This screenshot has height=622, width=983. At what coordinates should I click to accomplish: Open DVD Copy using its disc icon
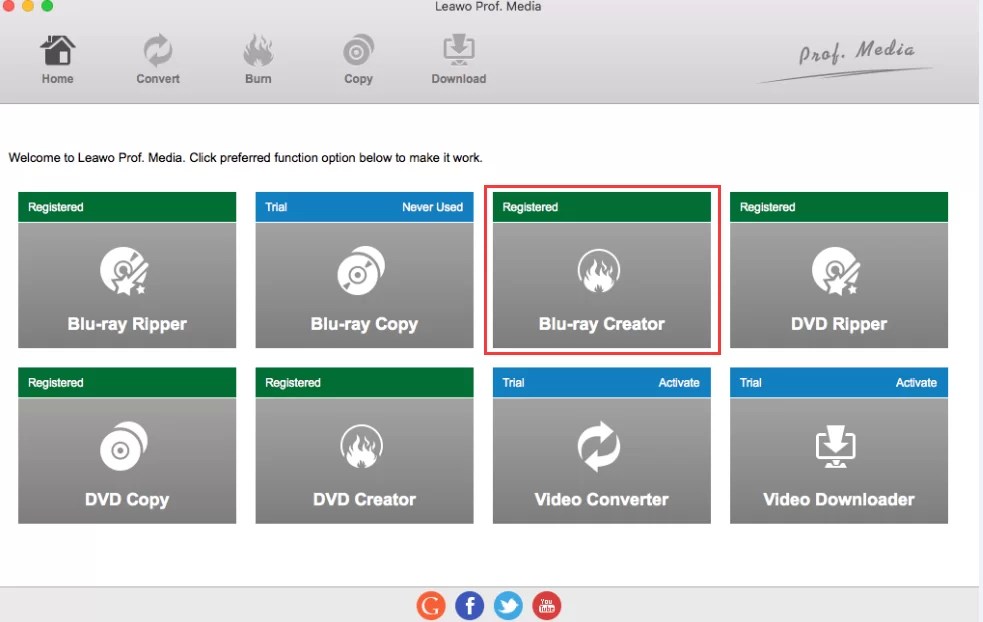click(126, 443)
